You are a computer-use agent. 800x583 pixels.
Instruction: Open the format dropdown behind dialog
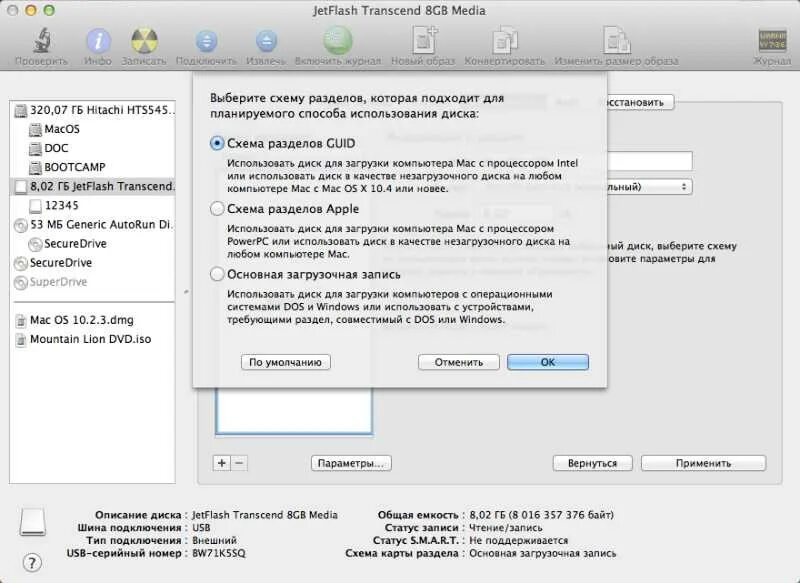649,187
